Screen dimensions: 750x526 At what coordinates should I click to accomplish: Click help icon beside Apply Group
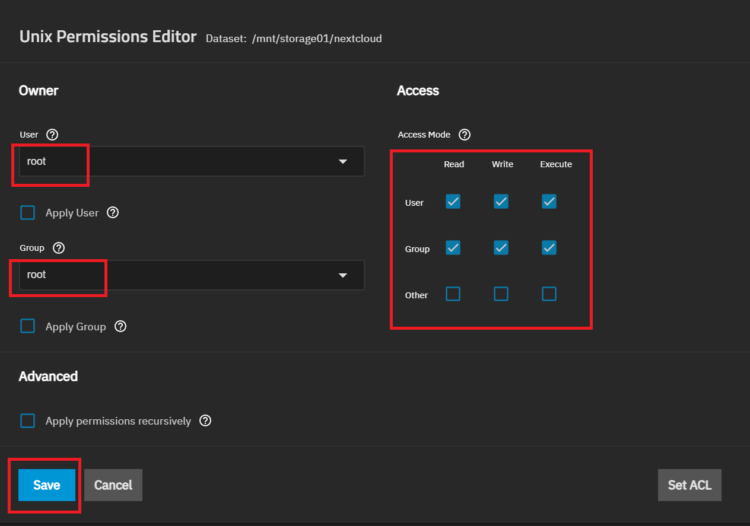tap(120, 326)
